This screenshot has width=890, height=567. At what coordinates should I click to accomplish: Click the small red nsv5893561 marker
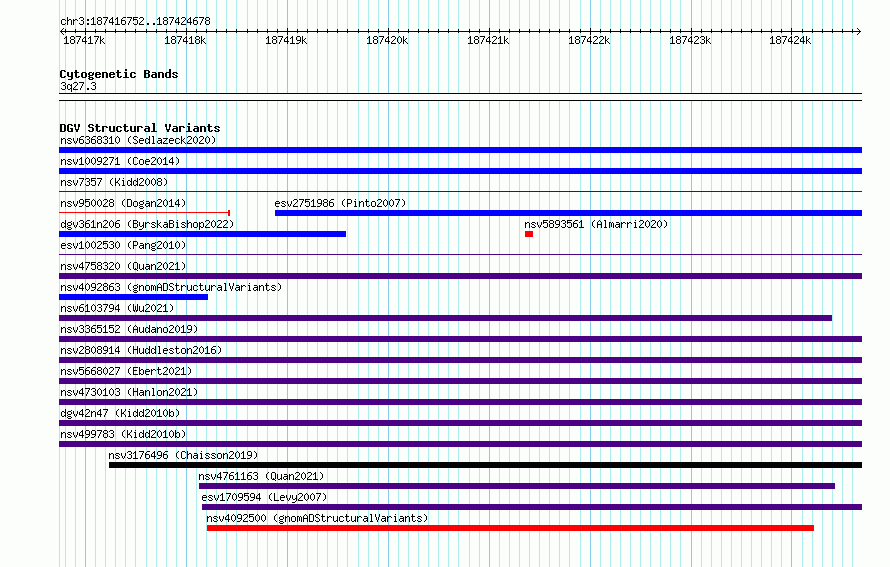coord(529,234)
